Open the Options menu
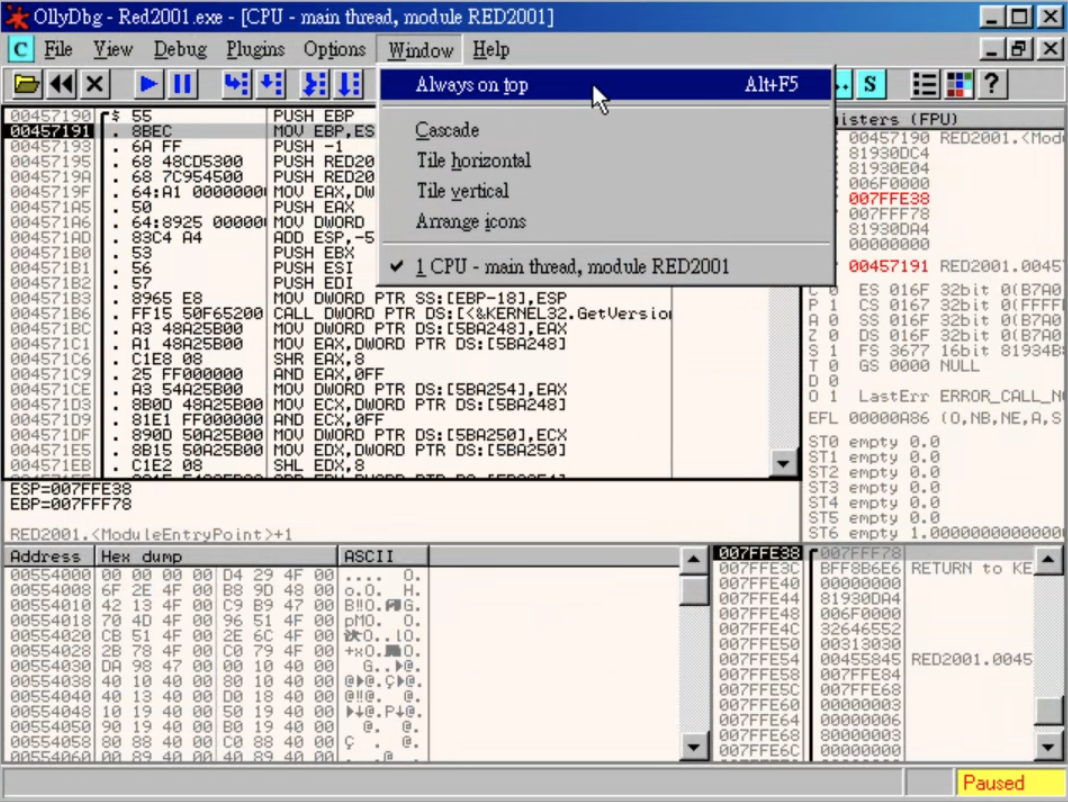 (x=334, y=50)
